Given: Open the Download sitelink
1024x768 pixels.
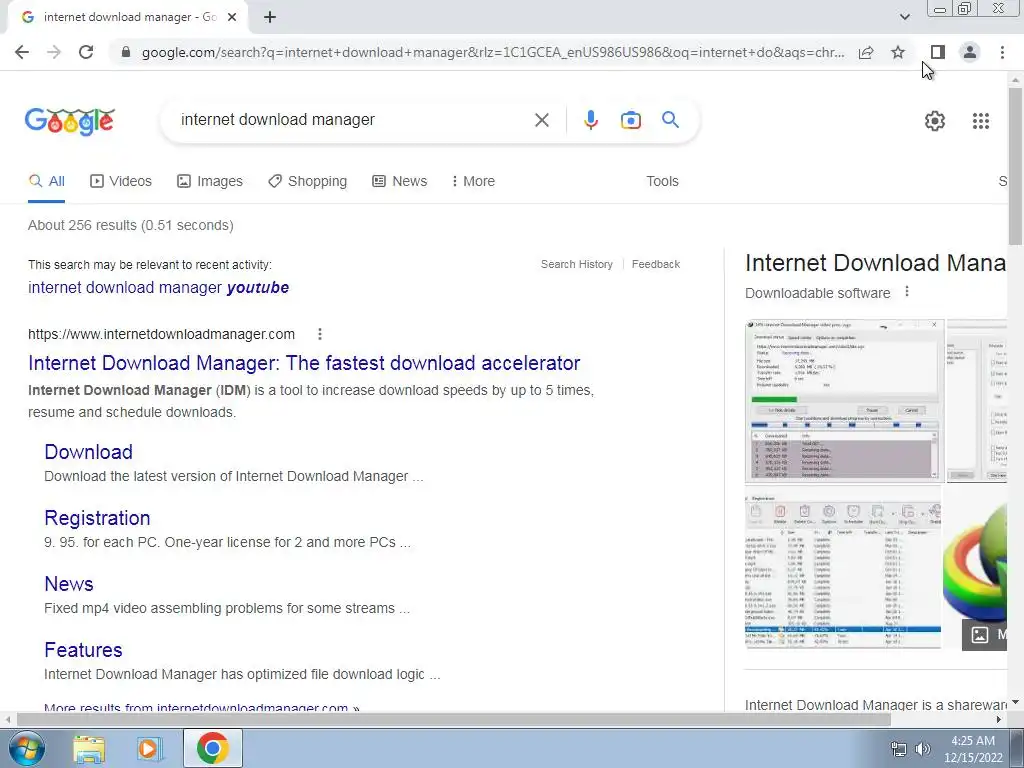Looking at the screenshot, I should 89,452.
